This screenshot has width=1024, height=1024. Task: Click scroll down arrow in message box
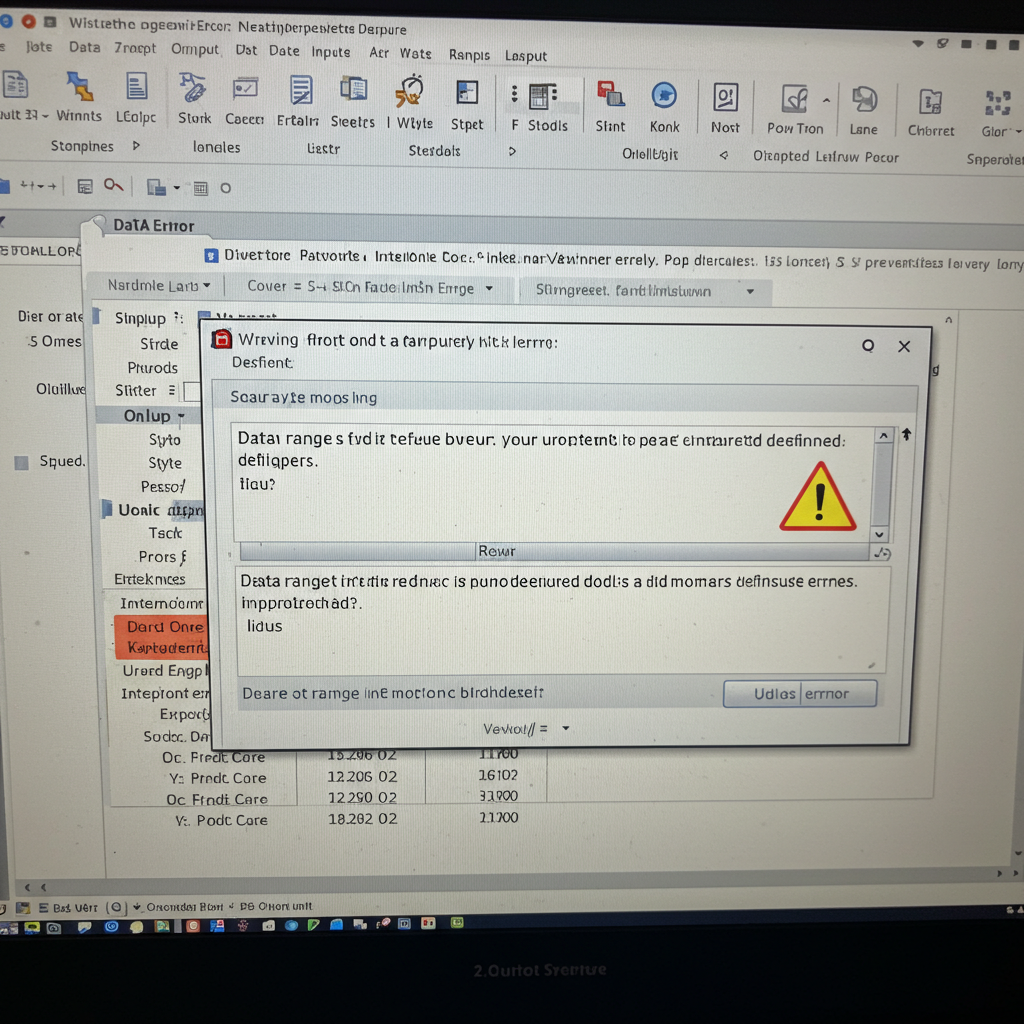coord(880,534)
